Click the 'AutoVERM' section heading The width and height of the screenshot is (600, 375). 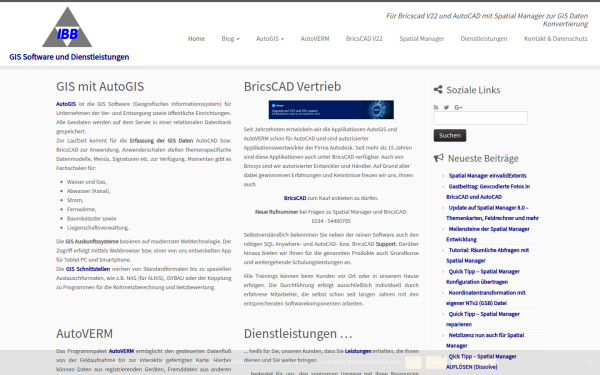pos(85,334)
